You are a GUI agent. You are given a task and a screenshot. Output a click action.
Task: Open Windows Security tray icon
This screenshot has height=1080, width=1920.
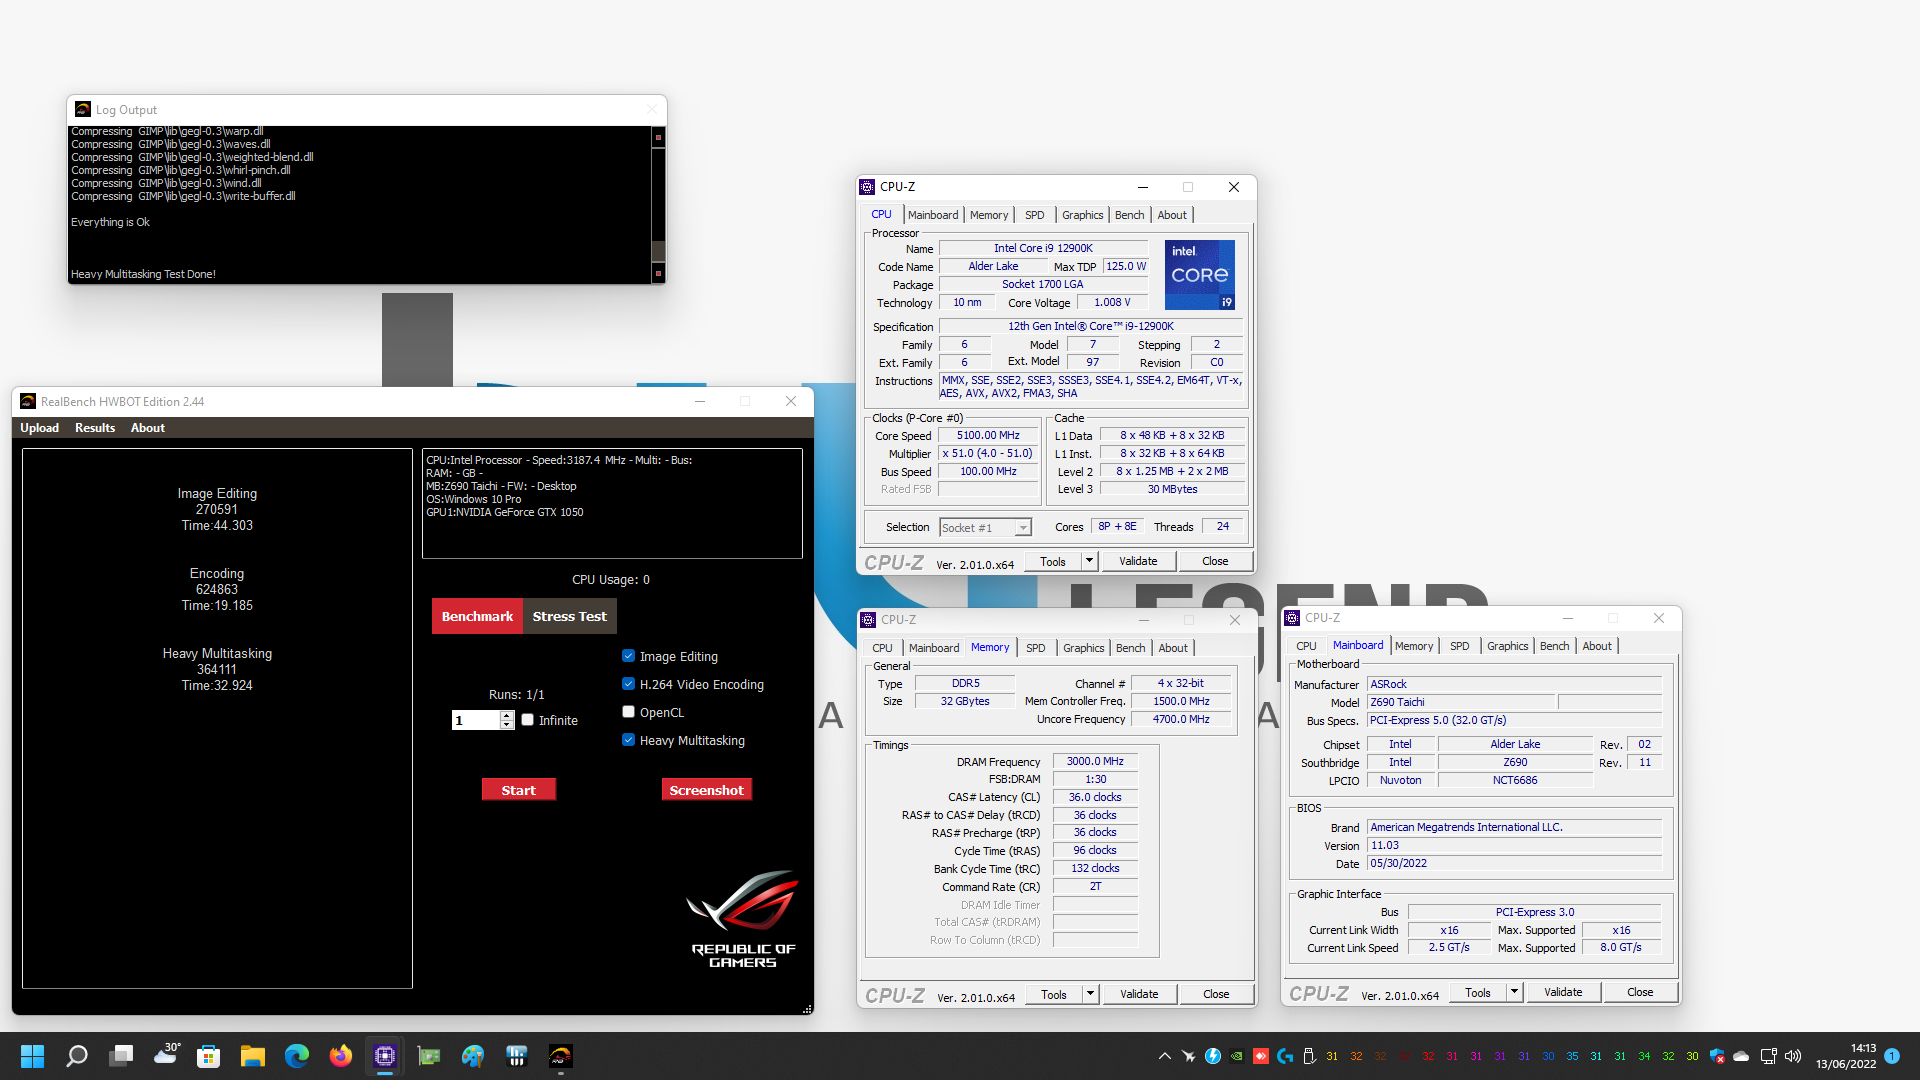point(1717,1056)
